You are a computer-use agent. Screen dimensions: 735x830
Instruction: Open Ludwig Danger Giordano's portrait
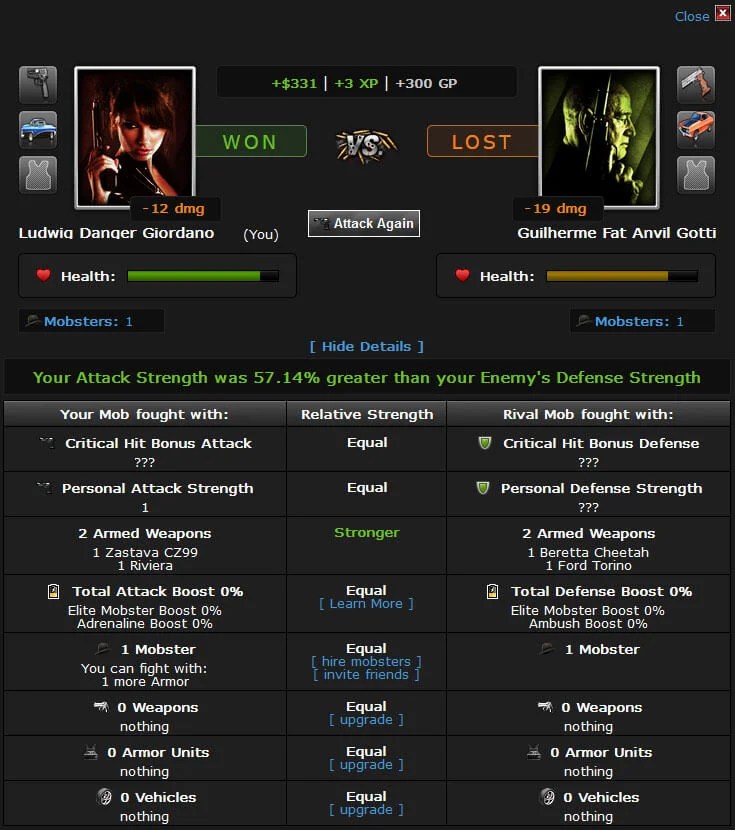click(135, 137)
